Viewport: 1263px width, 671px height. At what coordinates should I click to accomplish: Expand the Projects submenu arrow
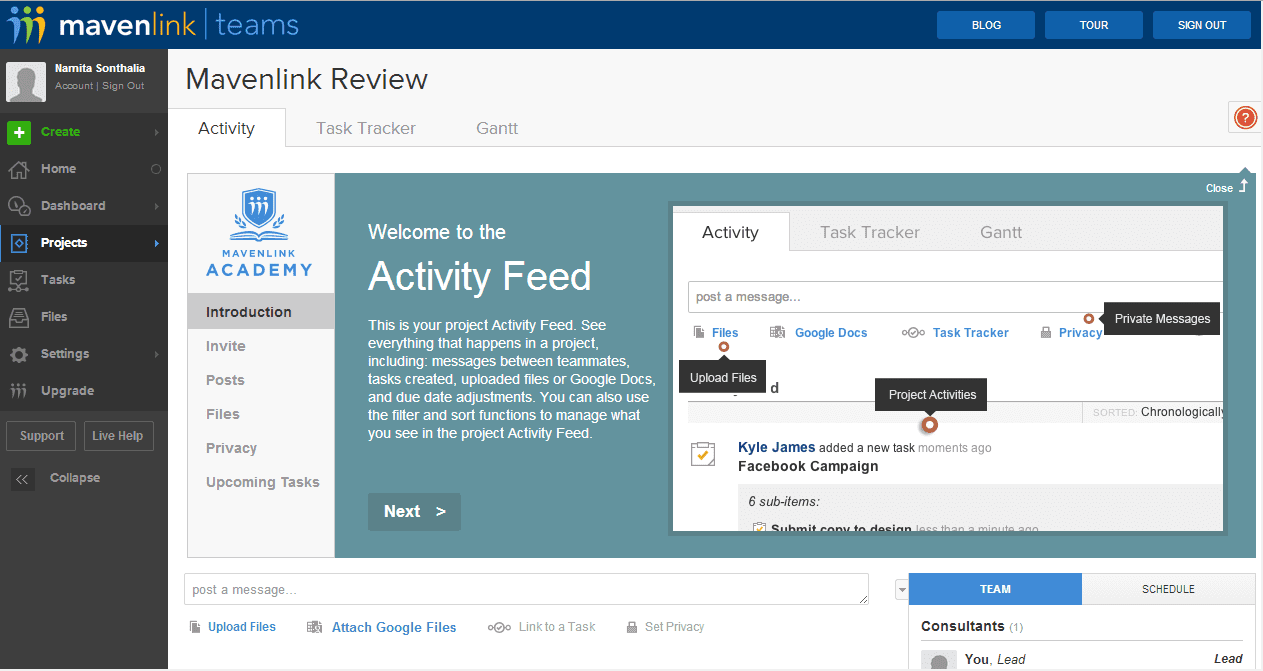(x=156, y=243)
